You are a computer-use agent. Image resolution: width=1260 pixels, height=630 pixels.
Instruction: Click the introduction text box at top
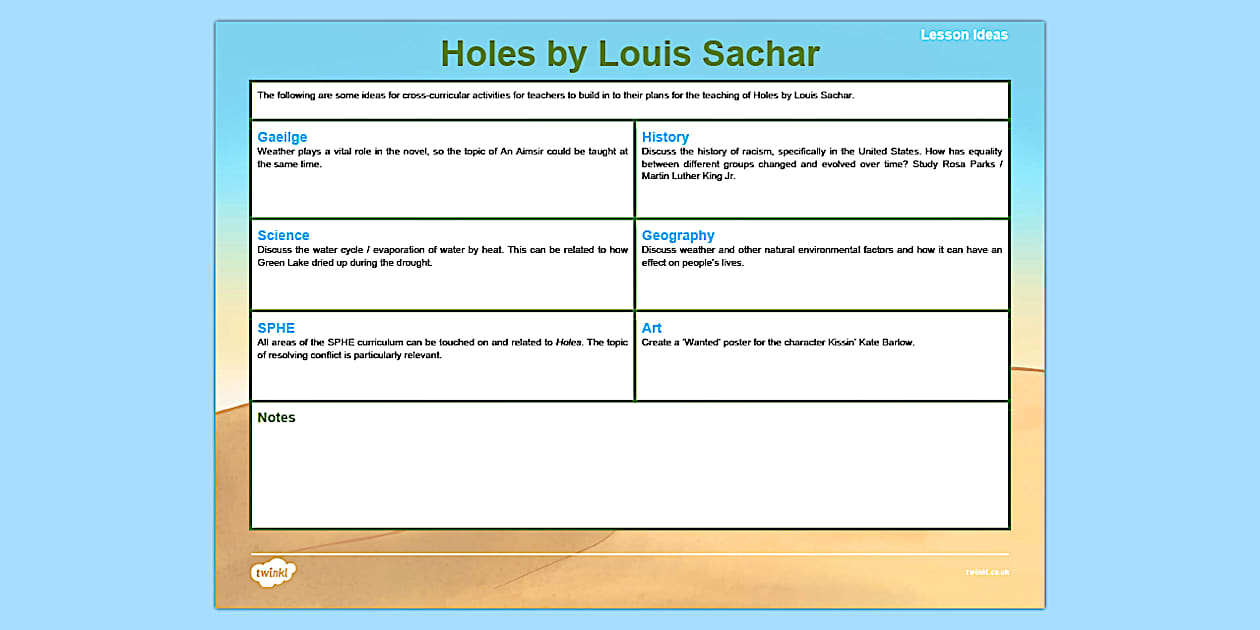tap(630, 98)
